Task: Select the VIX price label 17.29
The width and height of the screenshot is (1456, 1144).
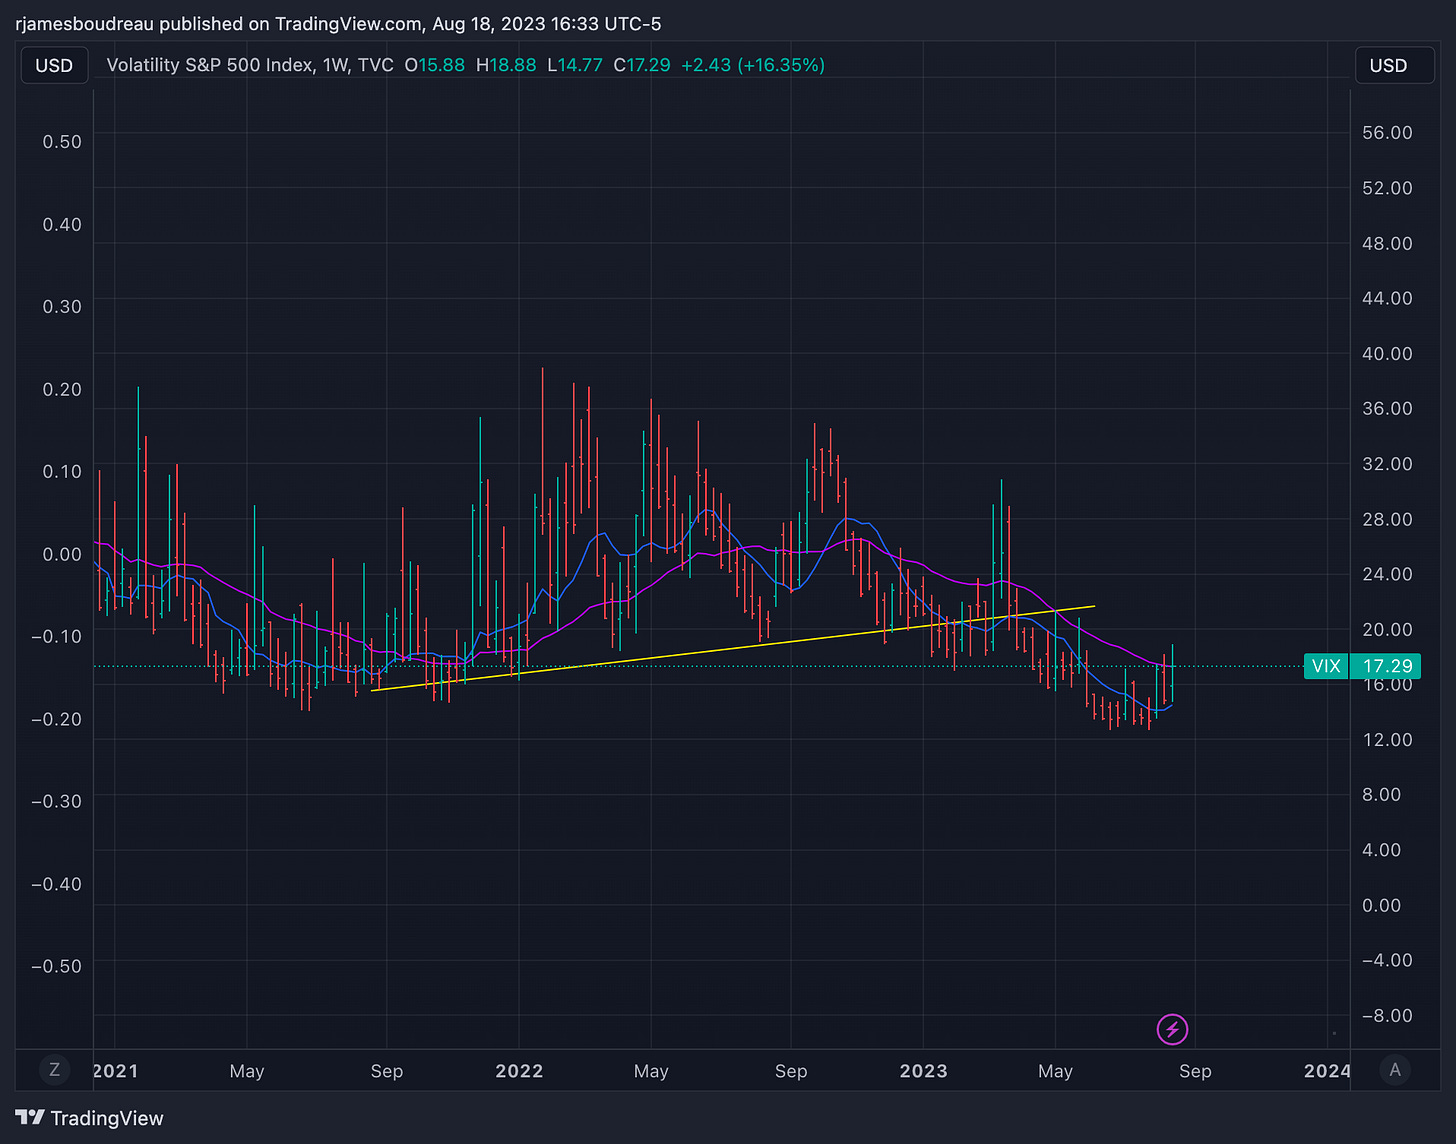Action: click(1387, 666)
